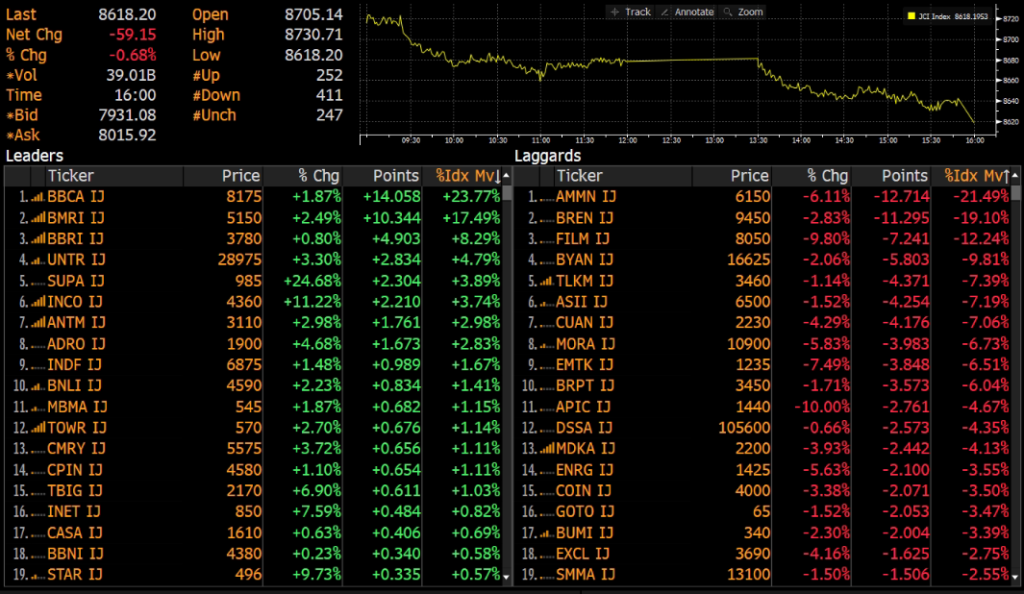This screenshot has width=1024, height=594.
Task: Click the Track crosshair icon on chart
Action: click(615, 12)
